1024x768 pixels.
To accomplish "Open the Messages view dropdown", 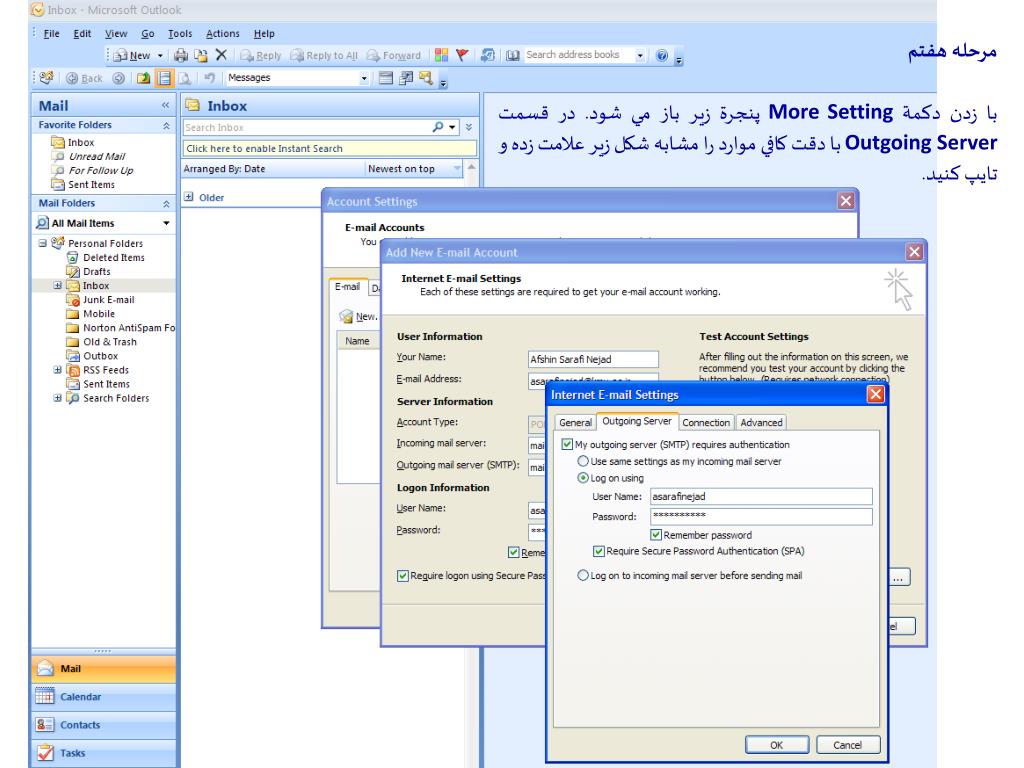I will 364,78.
